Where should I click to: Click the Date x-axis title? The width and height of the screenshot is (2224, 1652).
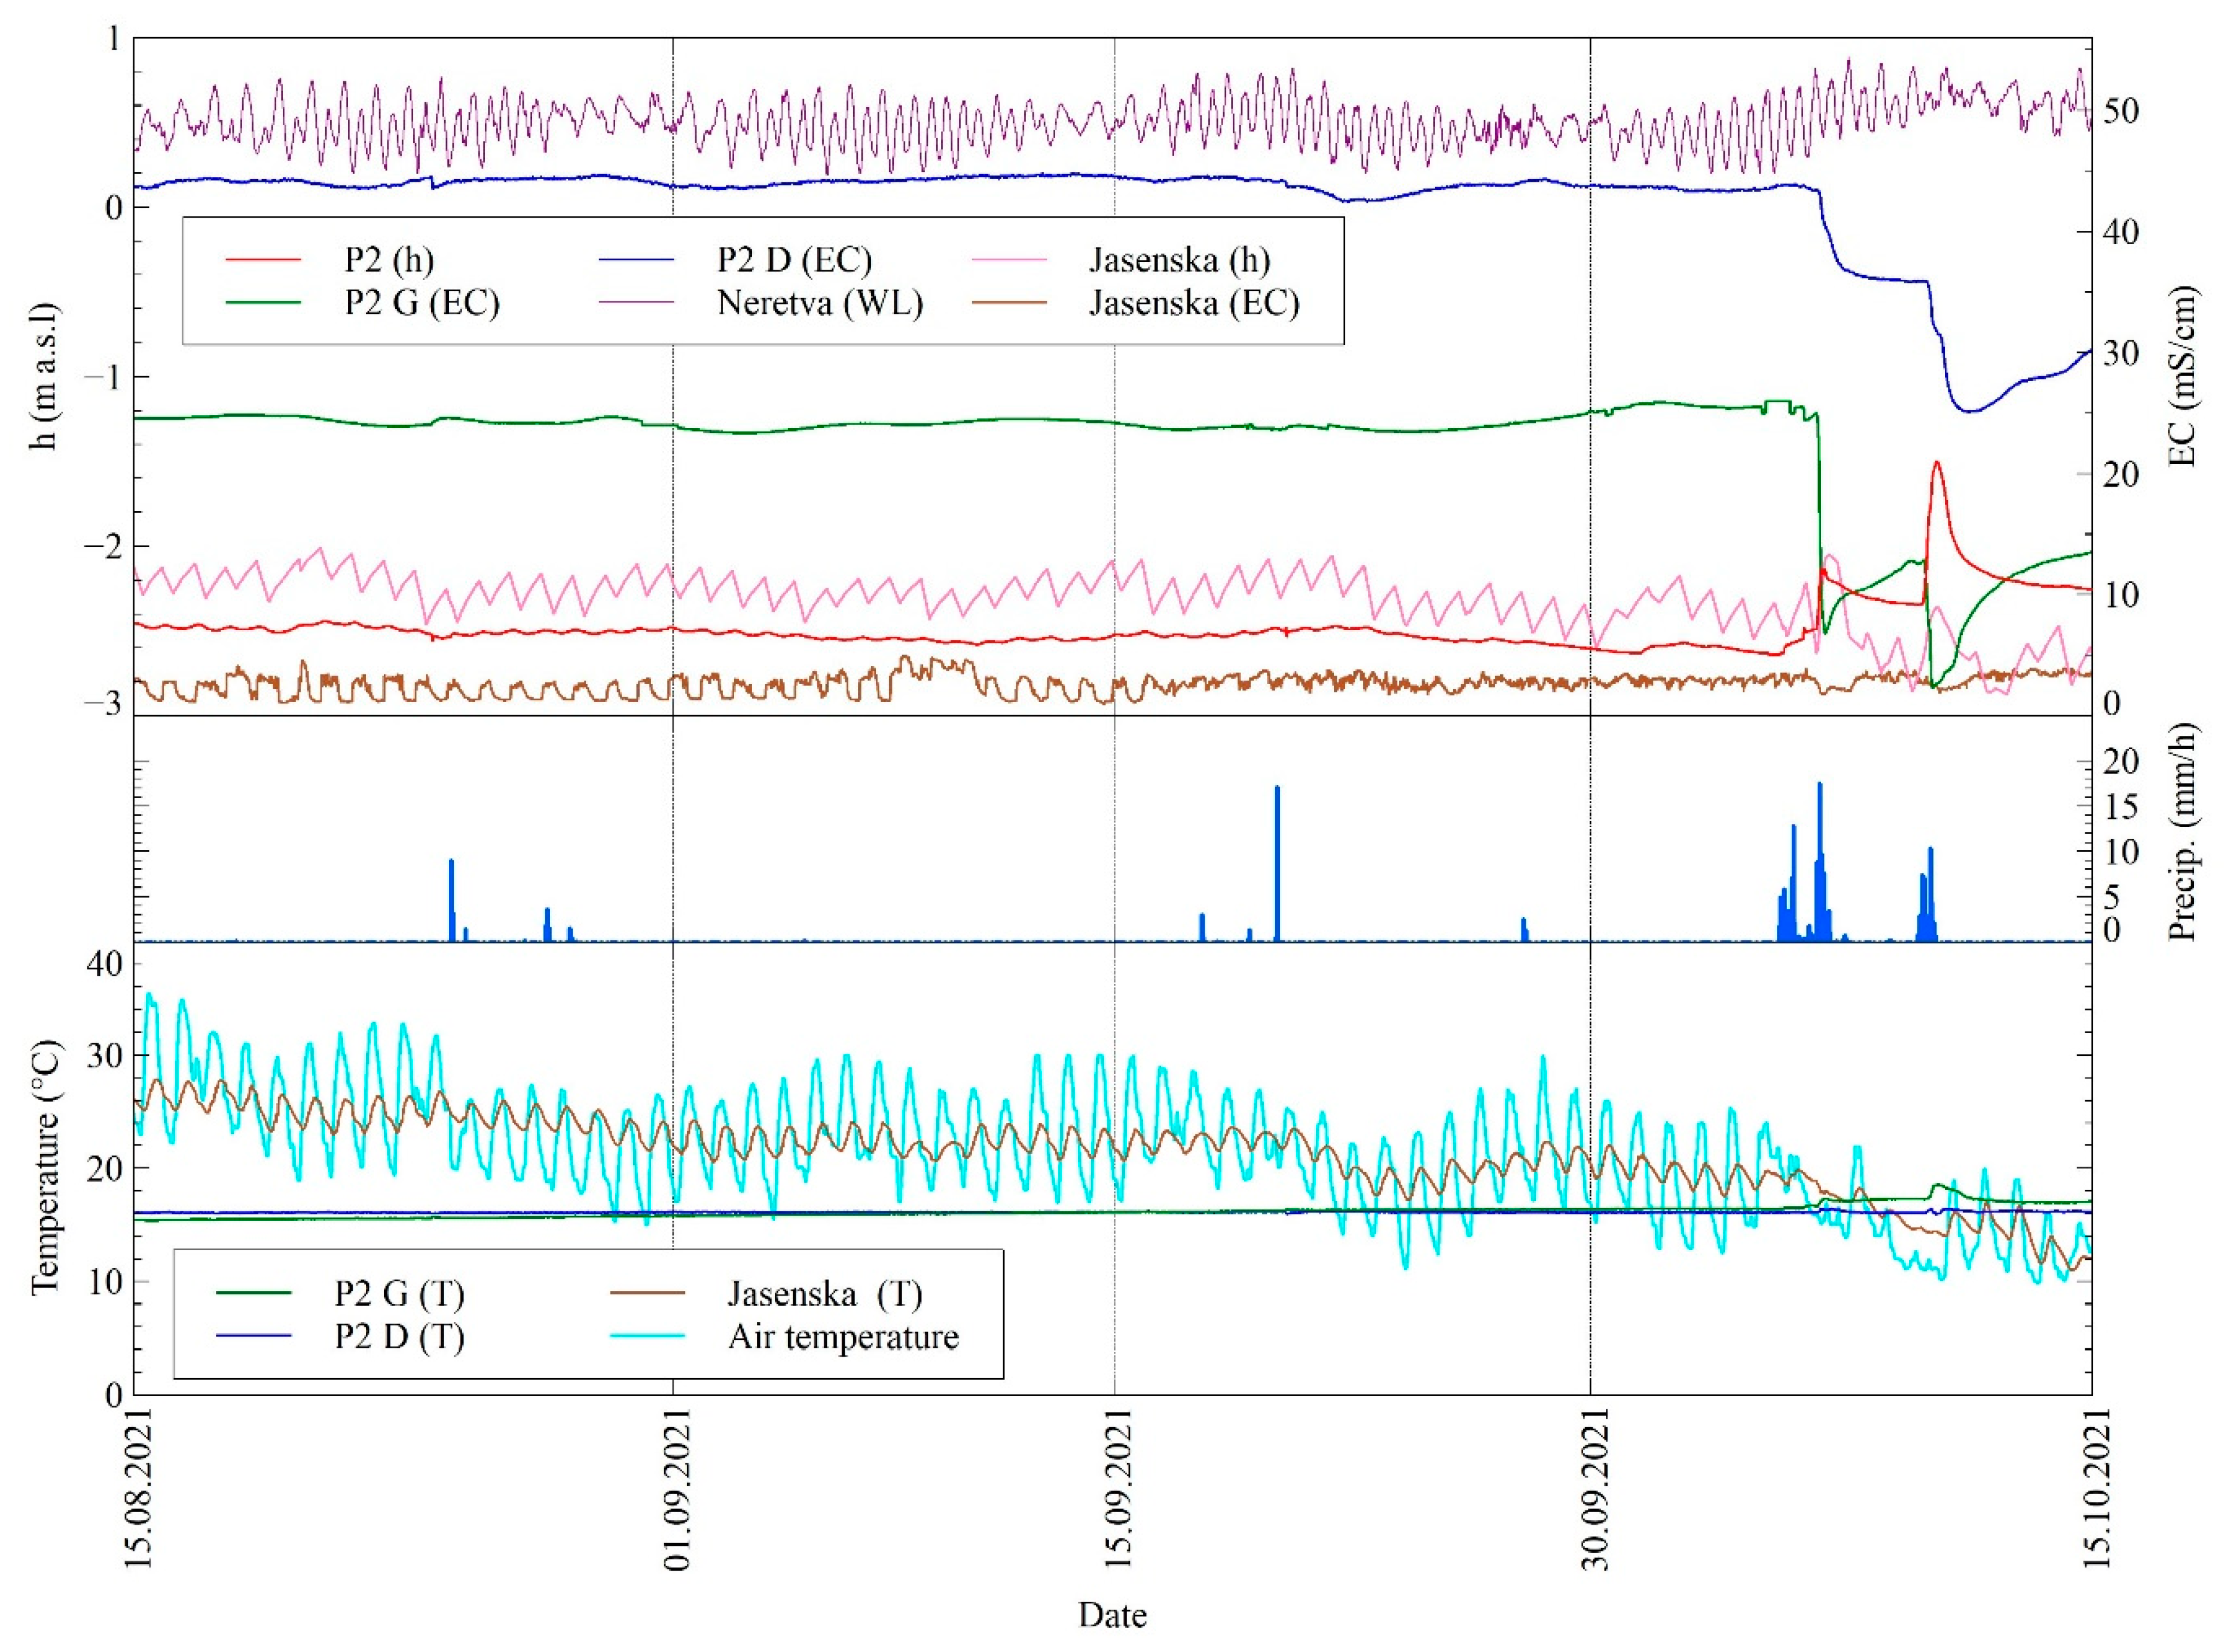[x=1112, y=1615]
